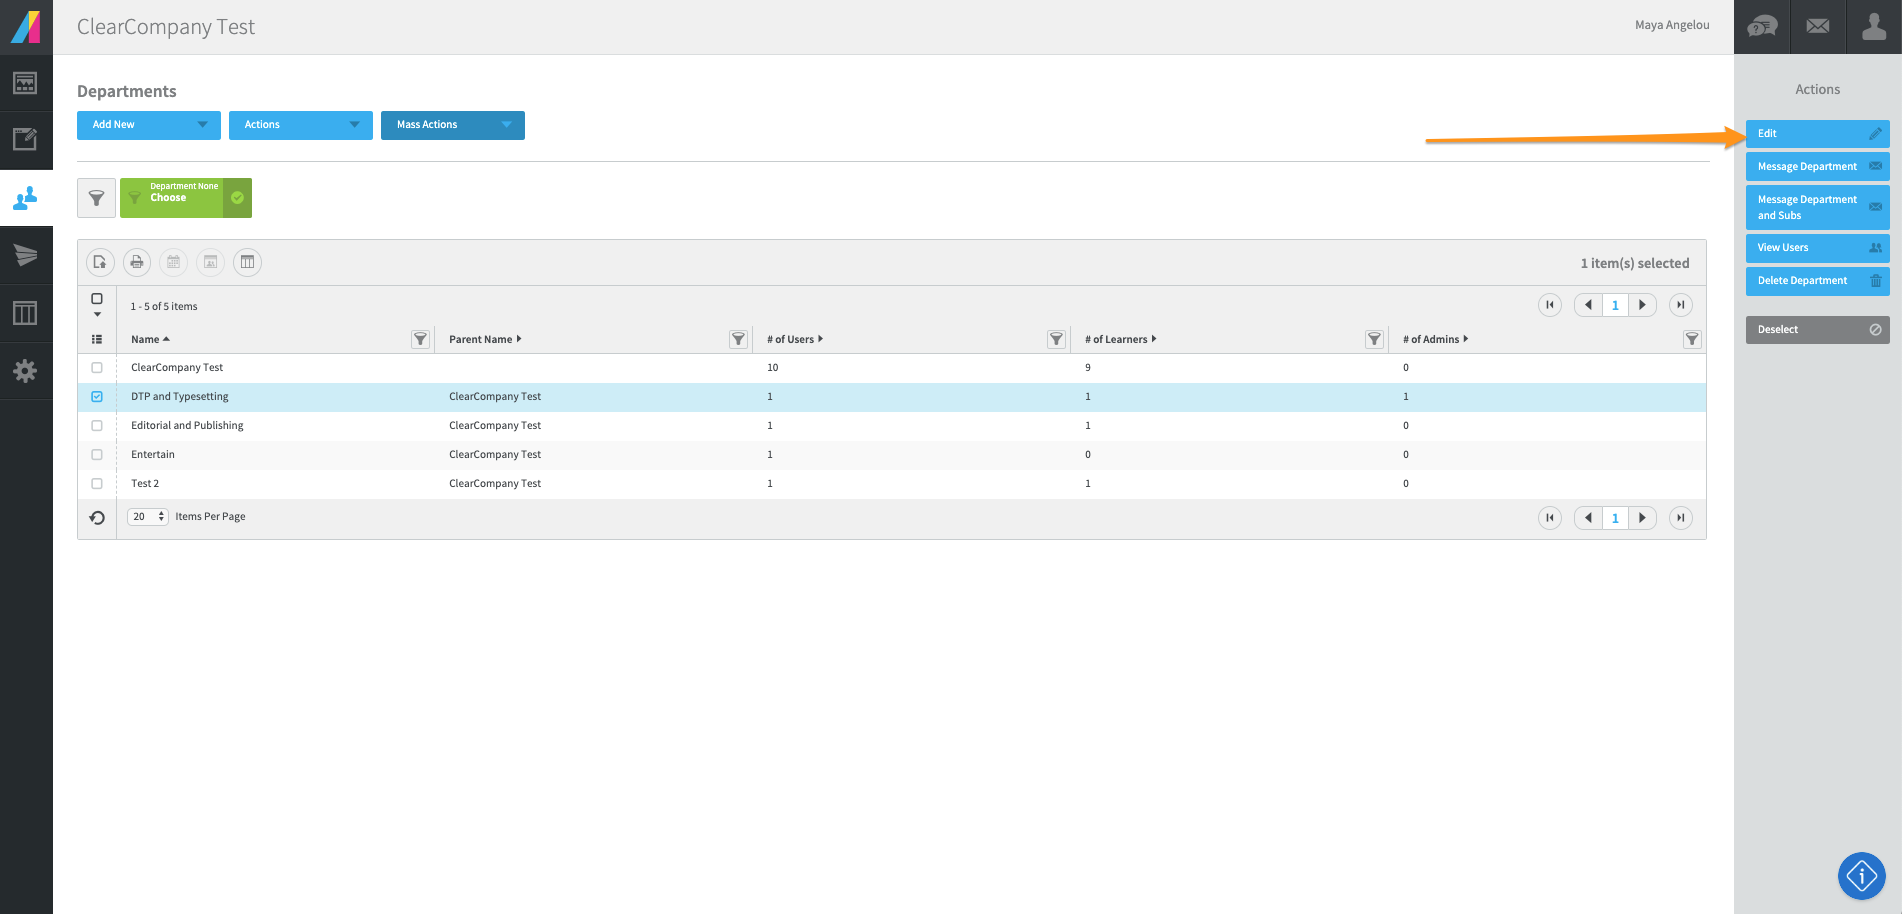Select page 1 in bottom pager

pyautogui.click(x=1615, y=518)
